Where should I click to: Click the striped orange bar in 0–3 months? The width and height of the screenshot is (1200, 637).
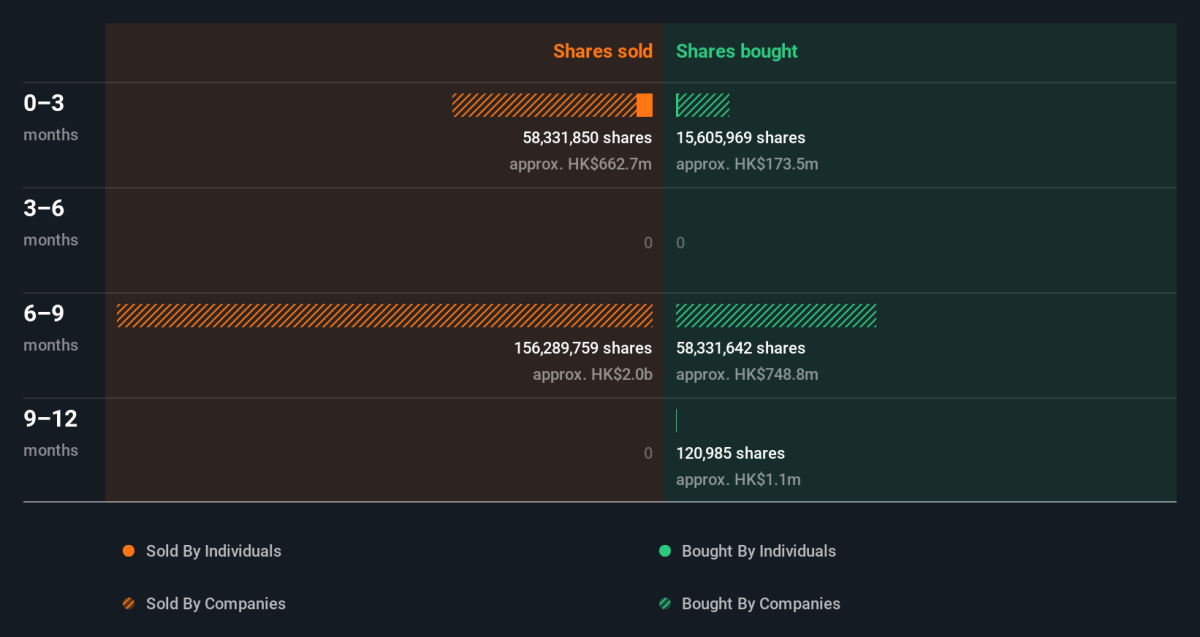(544, 105)
